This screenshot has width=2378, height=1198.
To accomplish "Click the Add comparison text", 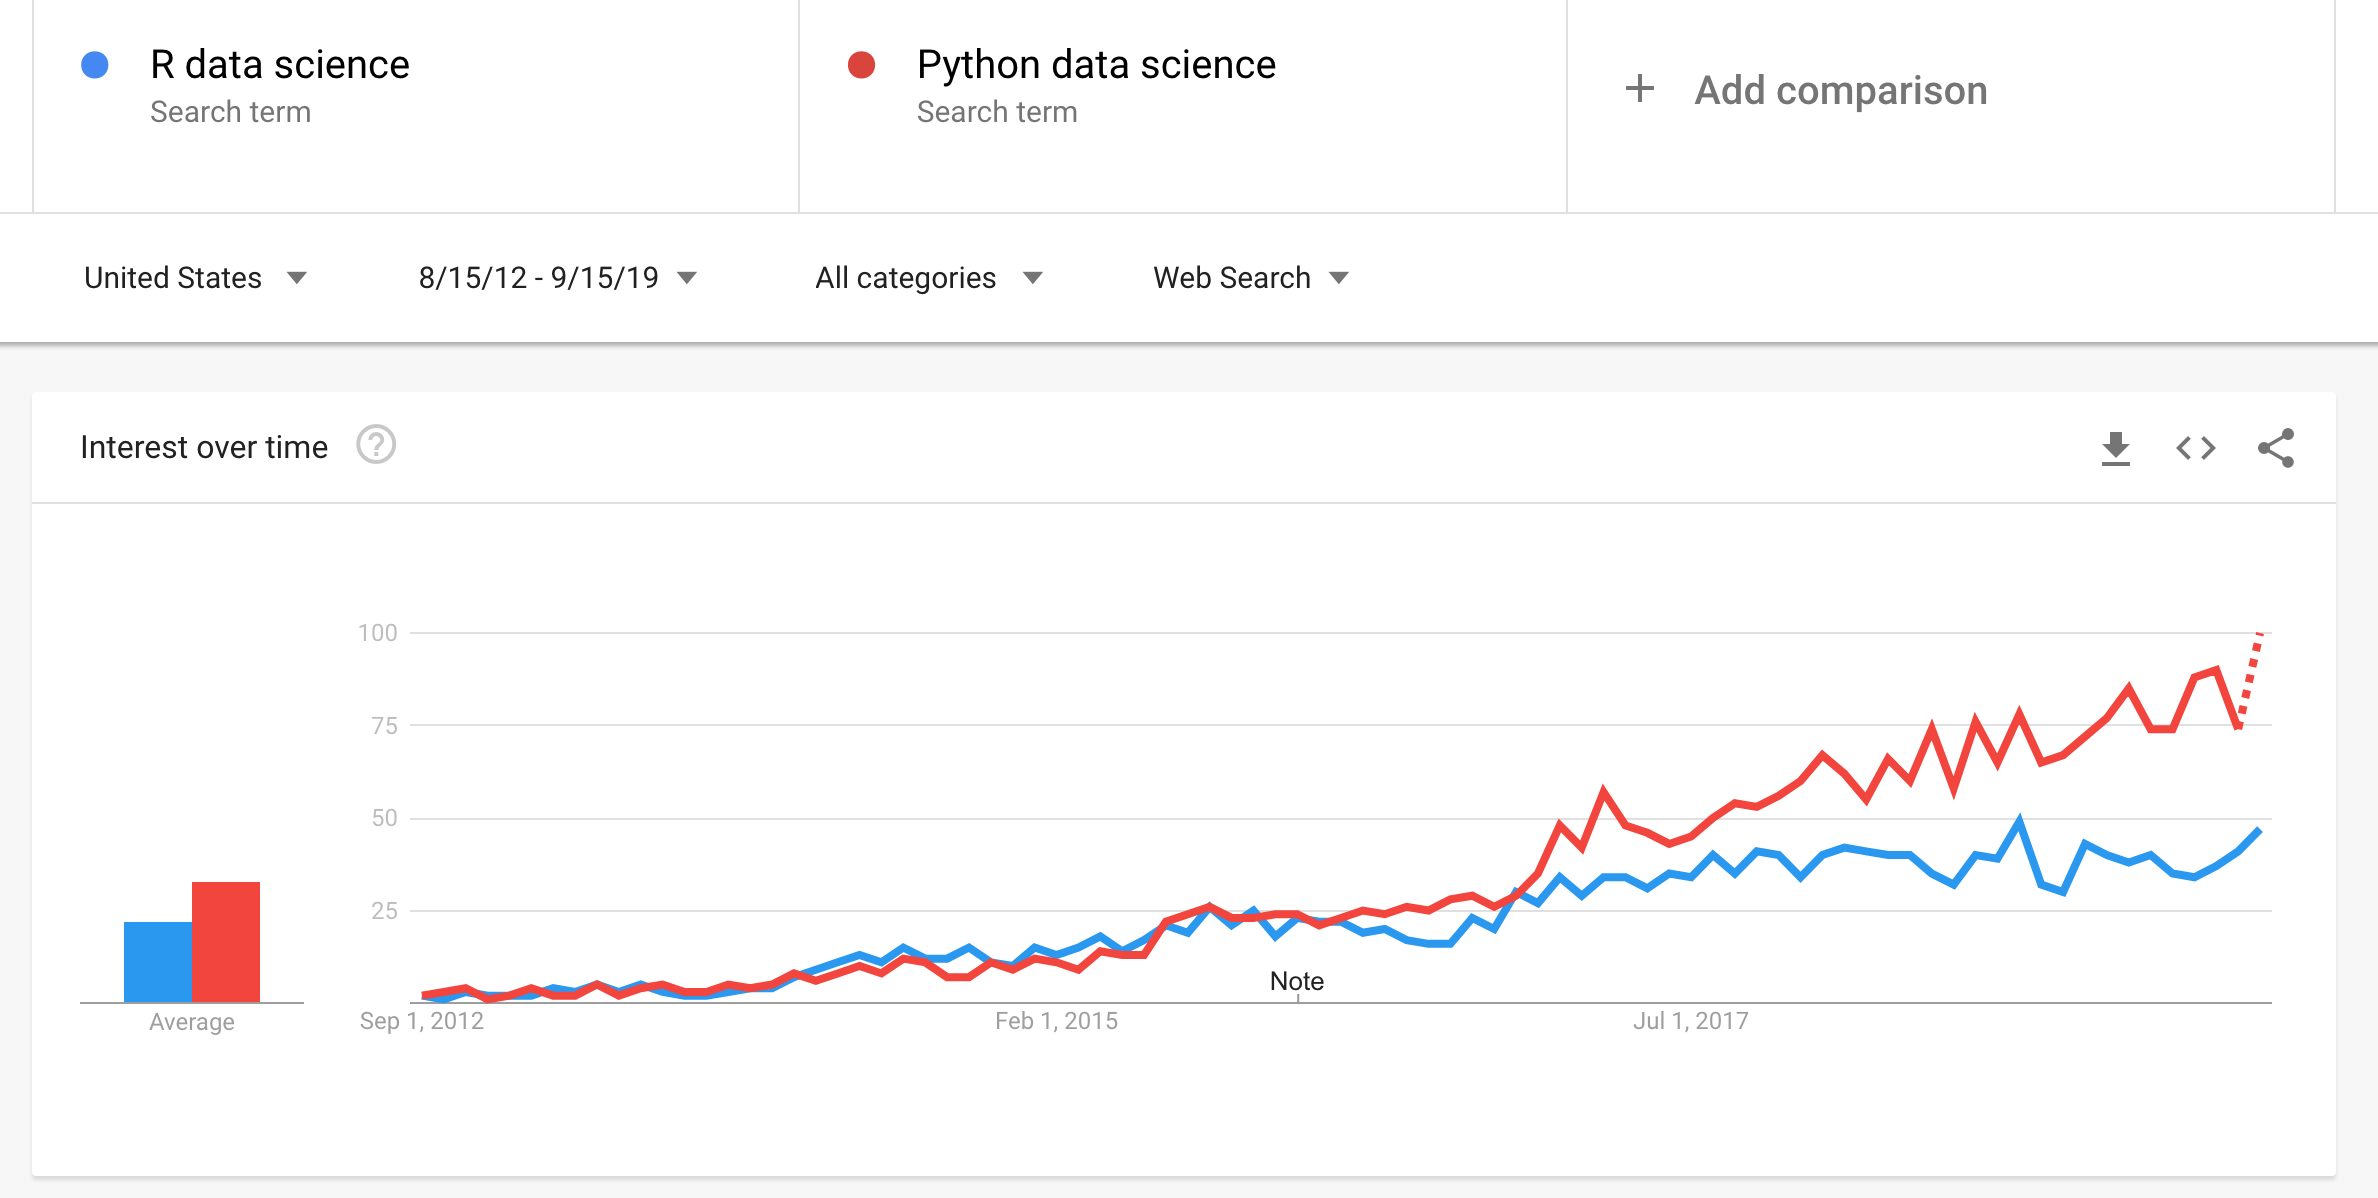I will pyautogui.click(x=1840, y=90).
